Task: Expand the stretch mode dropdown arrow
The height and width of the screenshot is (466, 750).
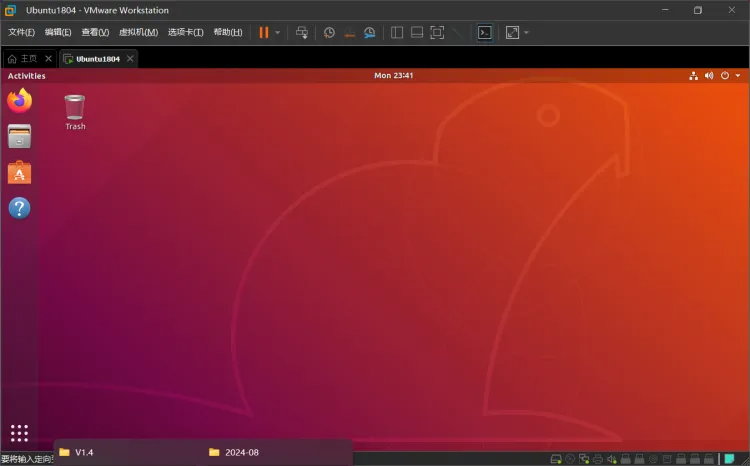Action: coord(527,33)
